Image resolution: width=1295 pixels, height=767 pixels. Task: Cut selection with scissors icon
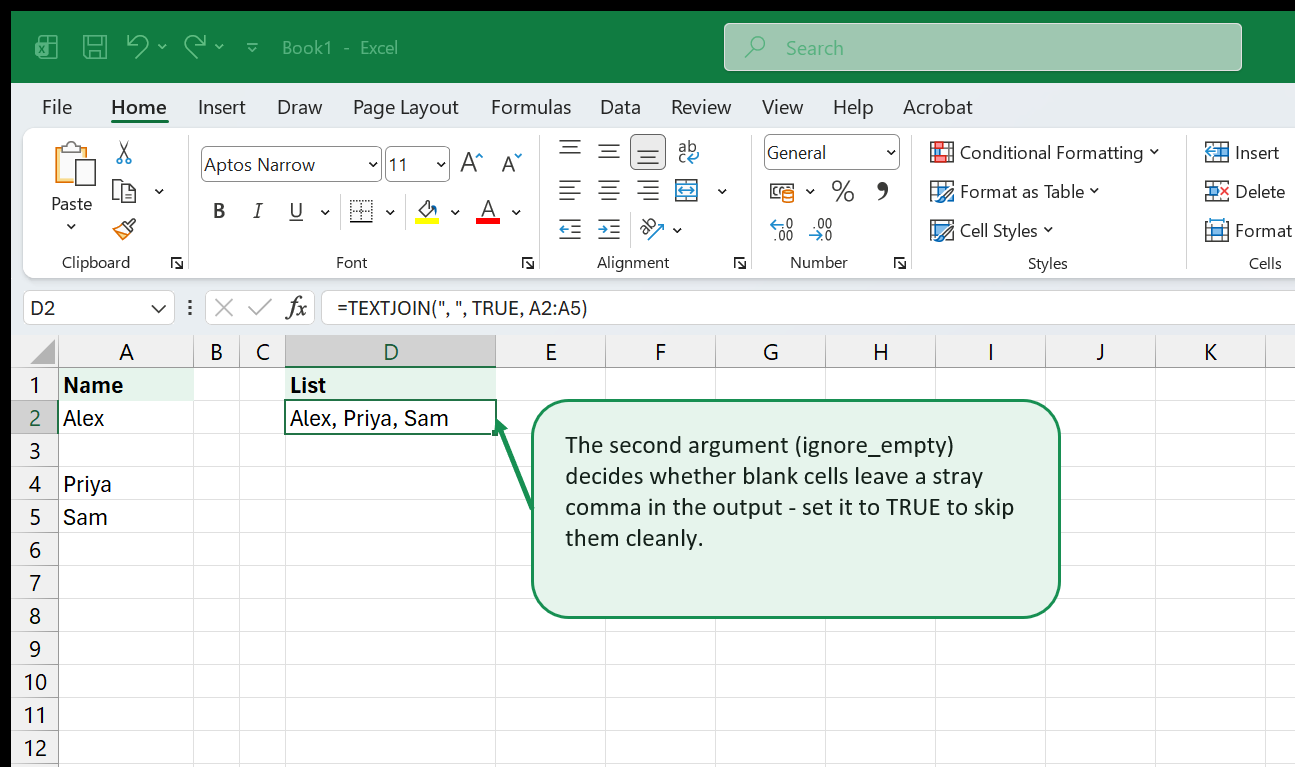(124, 153)
